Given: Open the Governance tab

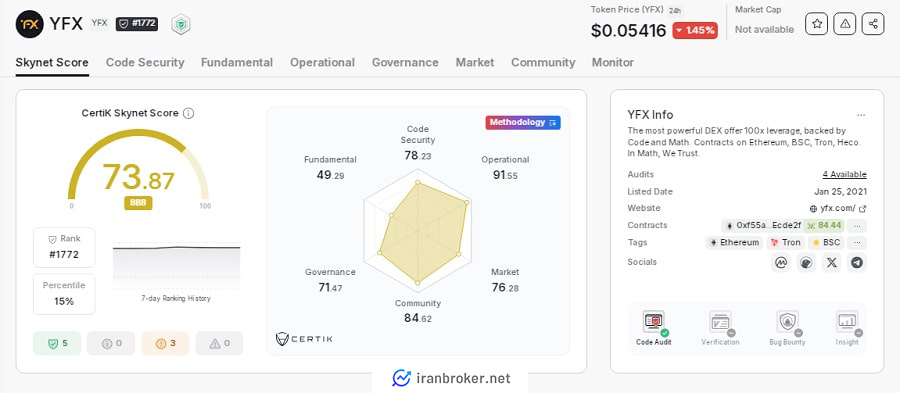Looking at the screenshot, I should [405, 63].
